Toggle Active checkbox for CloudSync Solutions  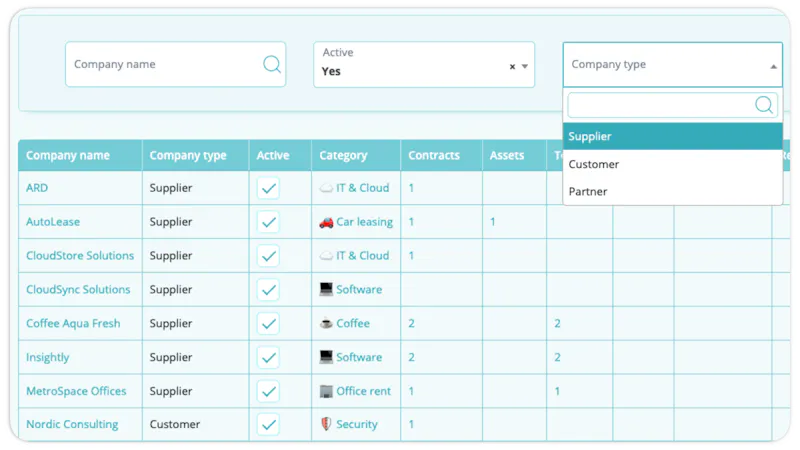point(268,290)
